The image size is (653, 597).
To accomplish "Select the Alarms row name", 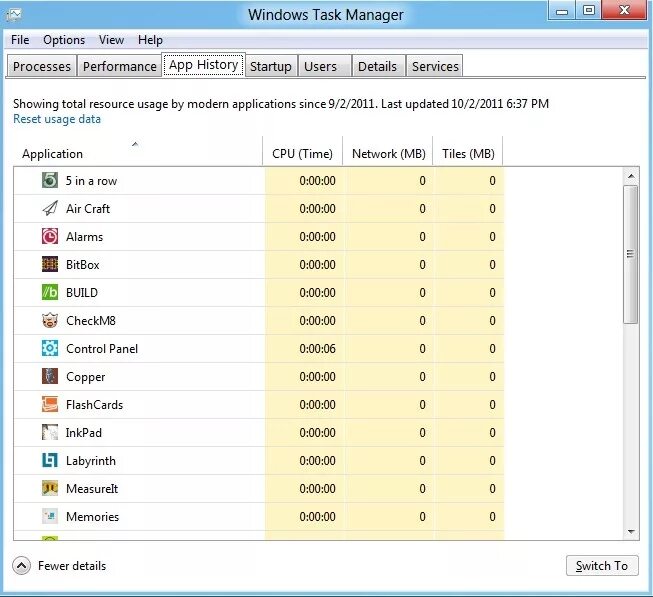I will click(x=85, y=237).
